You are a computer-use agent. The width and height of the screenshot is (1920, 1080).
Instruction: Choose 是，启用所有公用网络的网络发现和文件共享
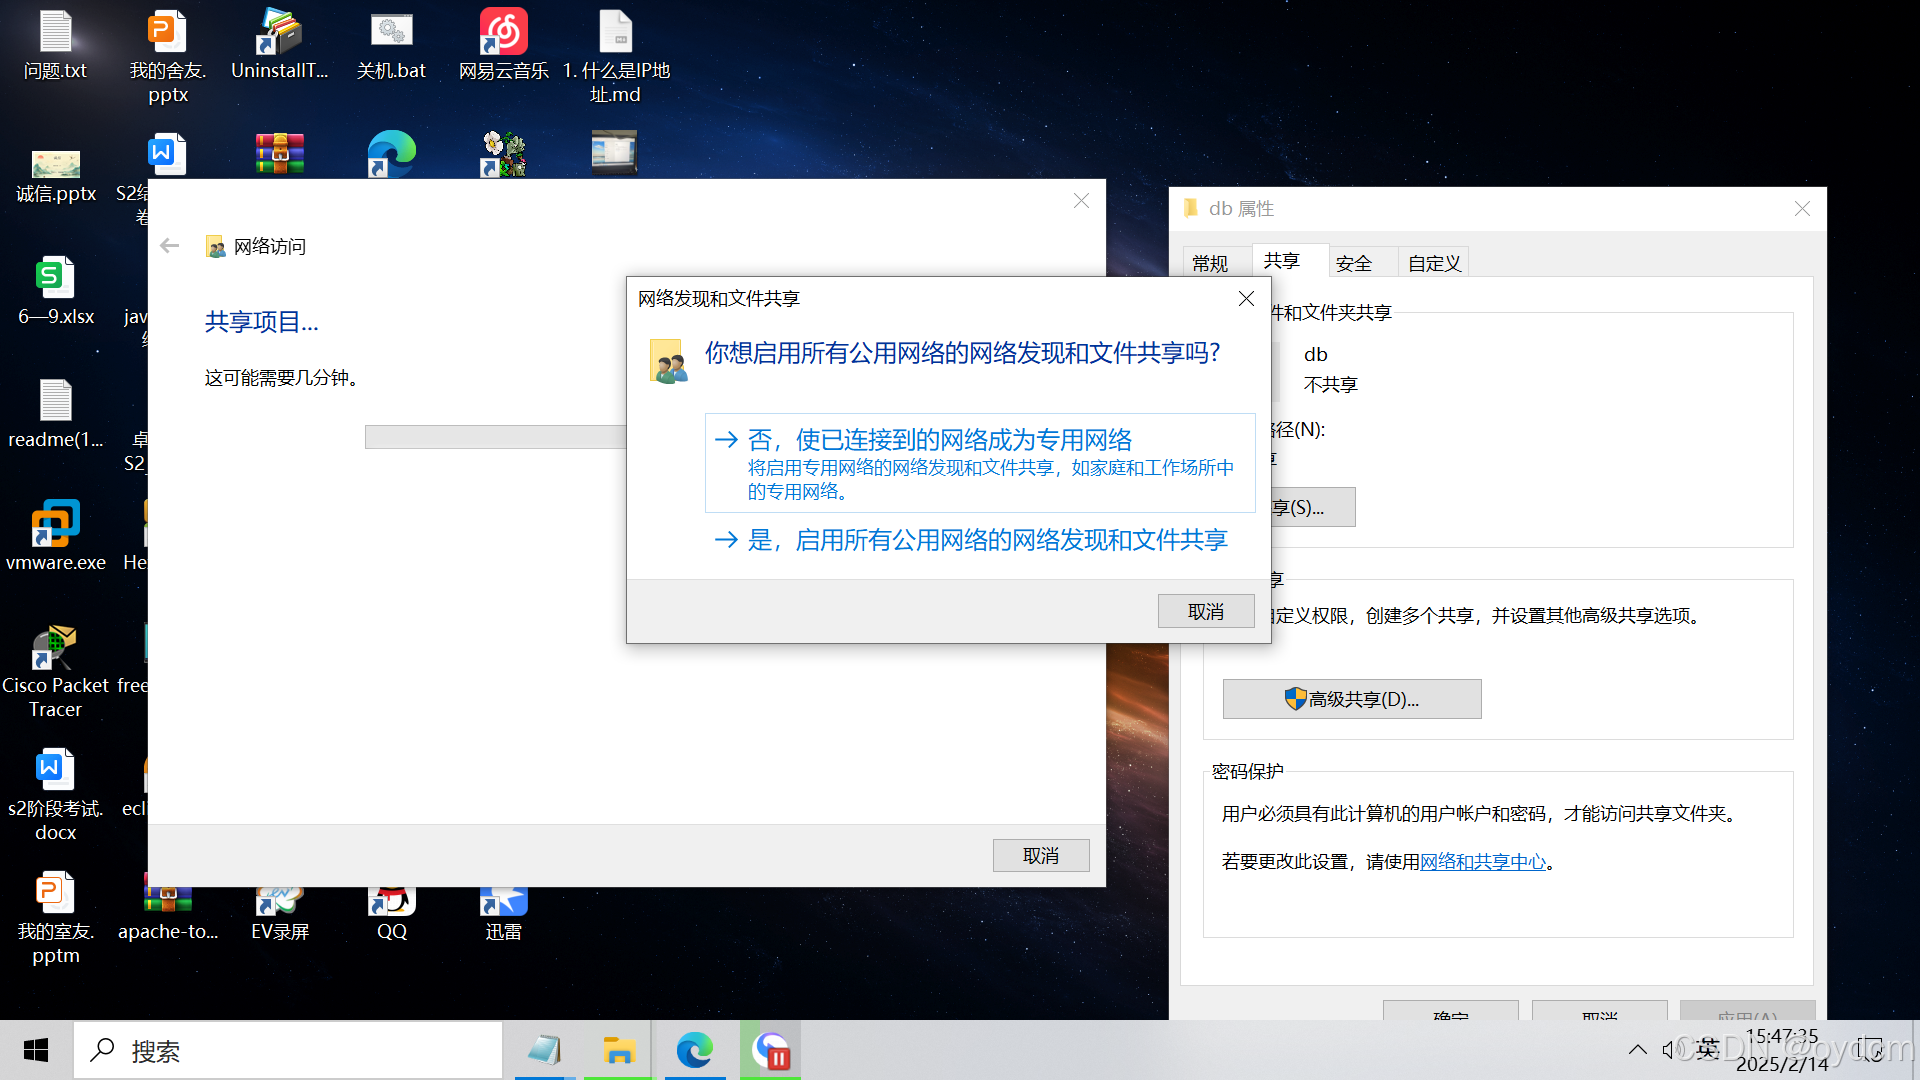[x=986, y=540]
